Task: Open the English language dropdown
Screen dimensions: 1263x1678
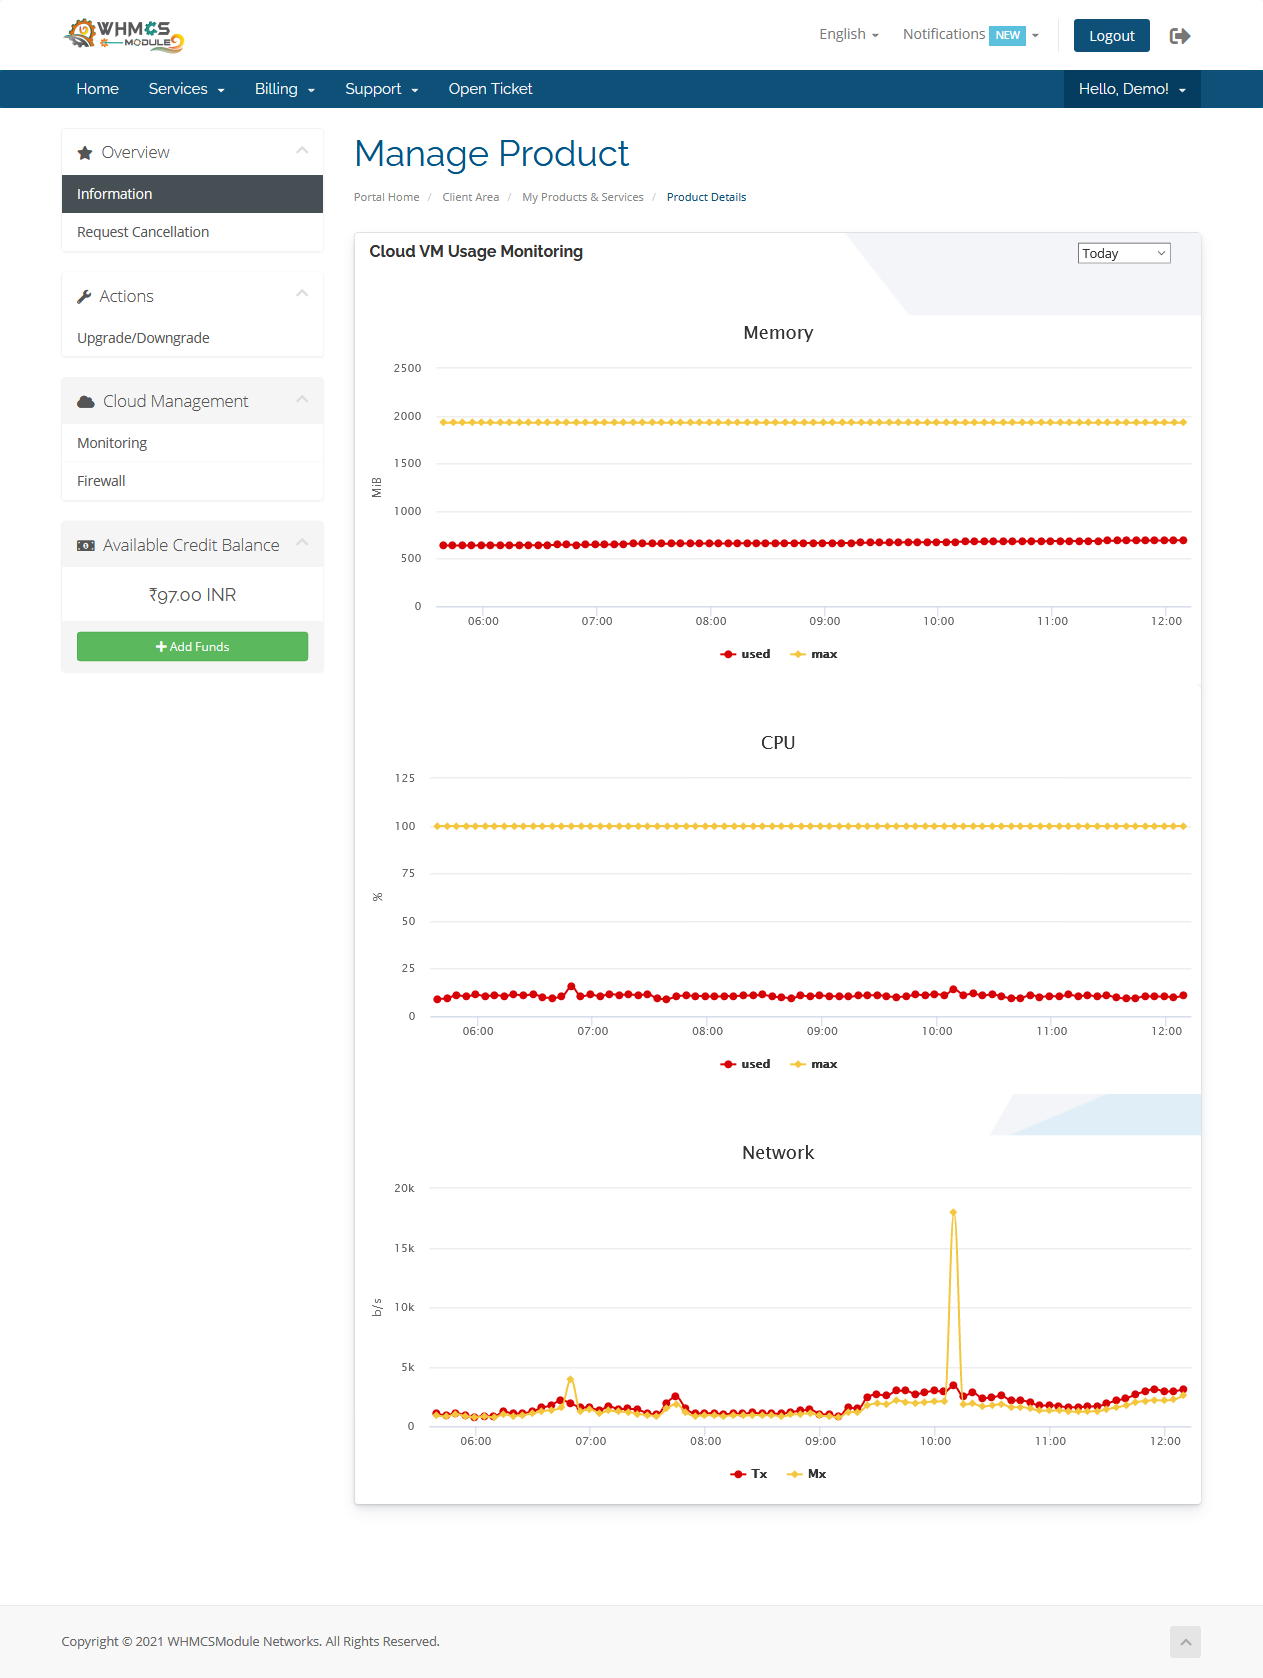Action: tap(849, 34)
